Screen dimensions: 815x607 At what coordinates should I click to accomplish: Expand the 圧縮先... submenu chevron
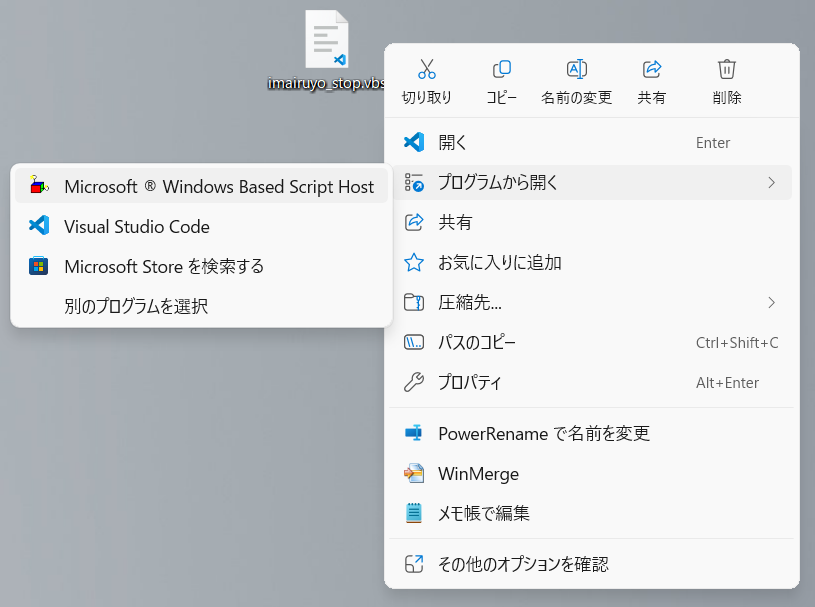(771, 302)
